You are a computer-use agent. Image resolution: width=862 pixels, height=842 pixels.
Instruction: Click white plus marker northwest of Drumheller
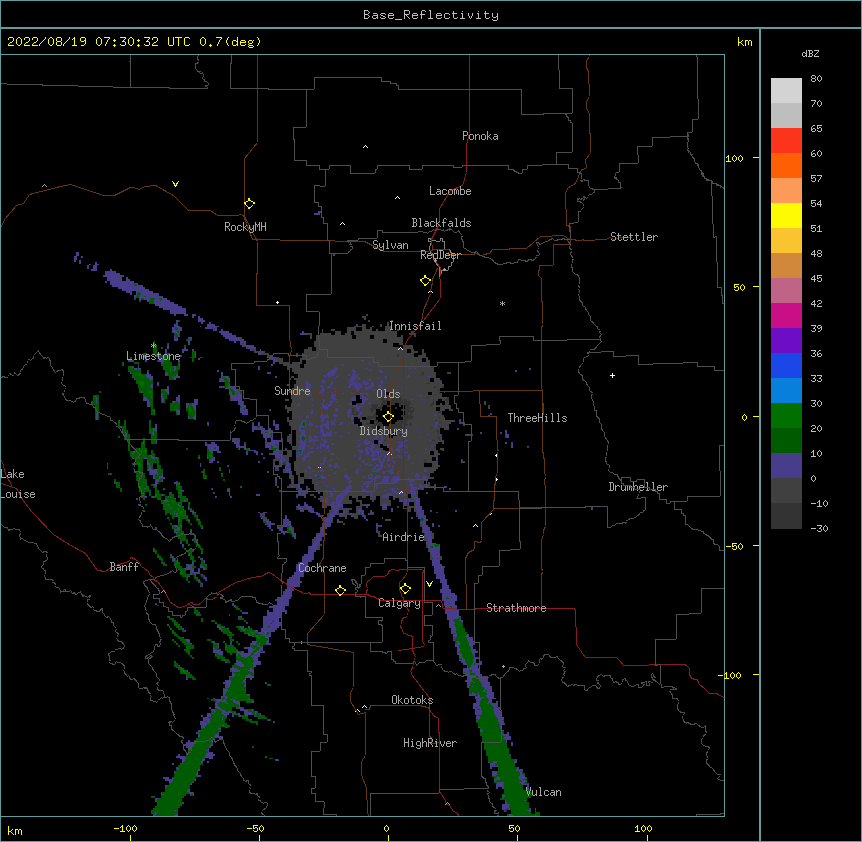[612, 375]
